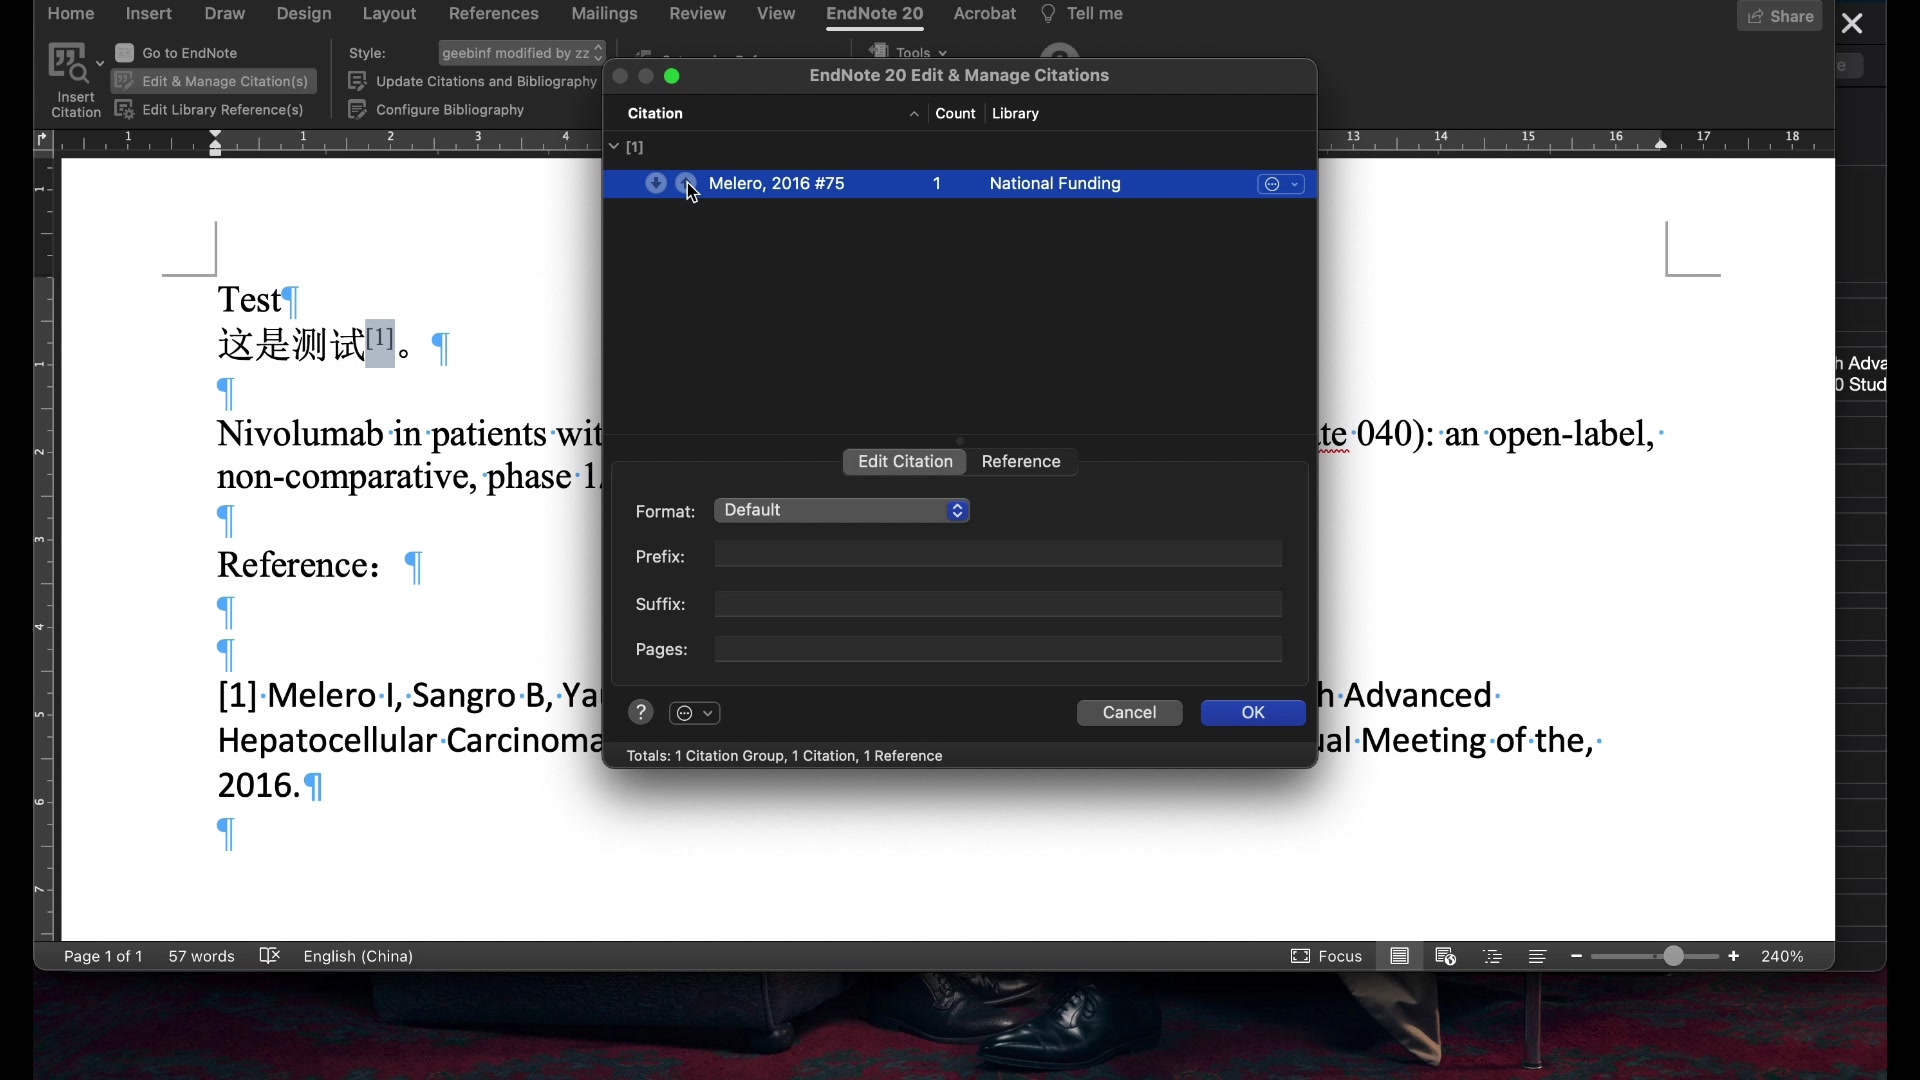Open the References ribbon tab
1920x1080 pixels.
[494, 14]
